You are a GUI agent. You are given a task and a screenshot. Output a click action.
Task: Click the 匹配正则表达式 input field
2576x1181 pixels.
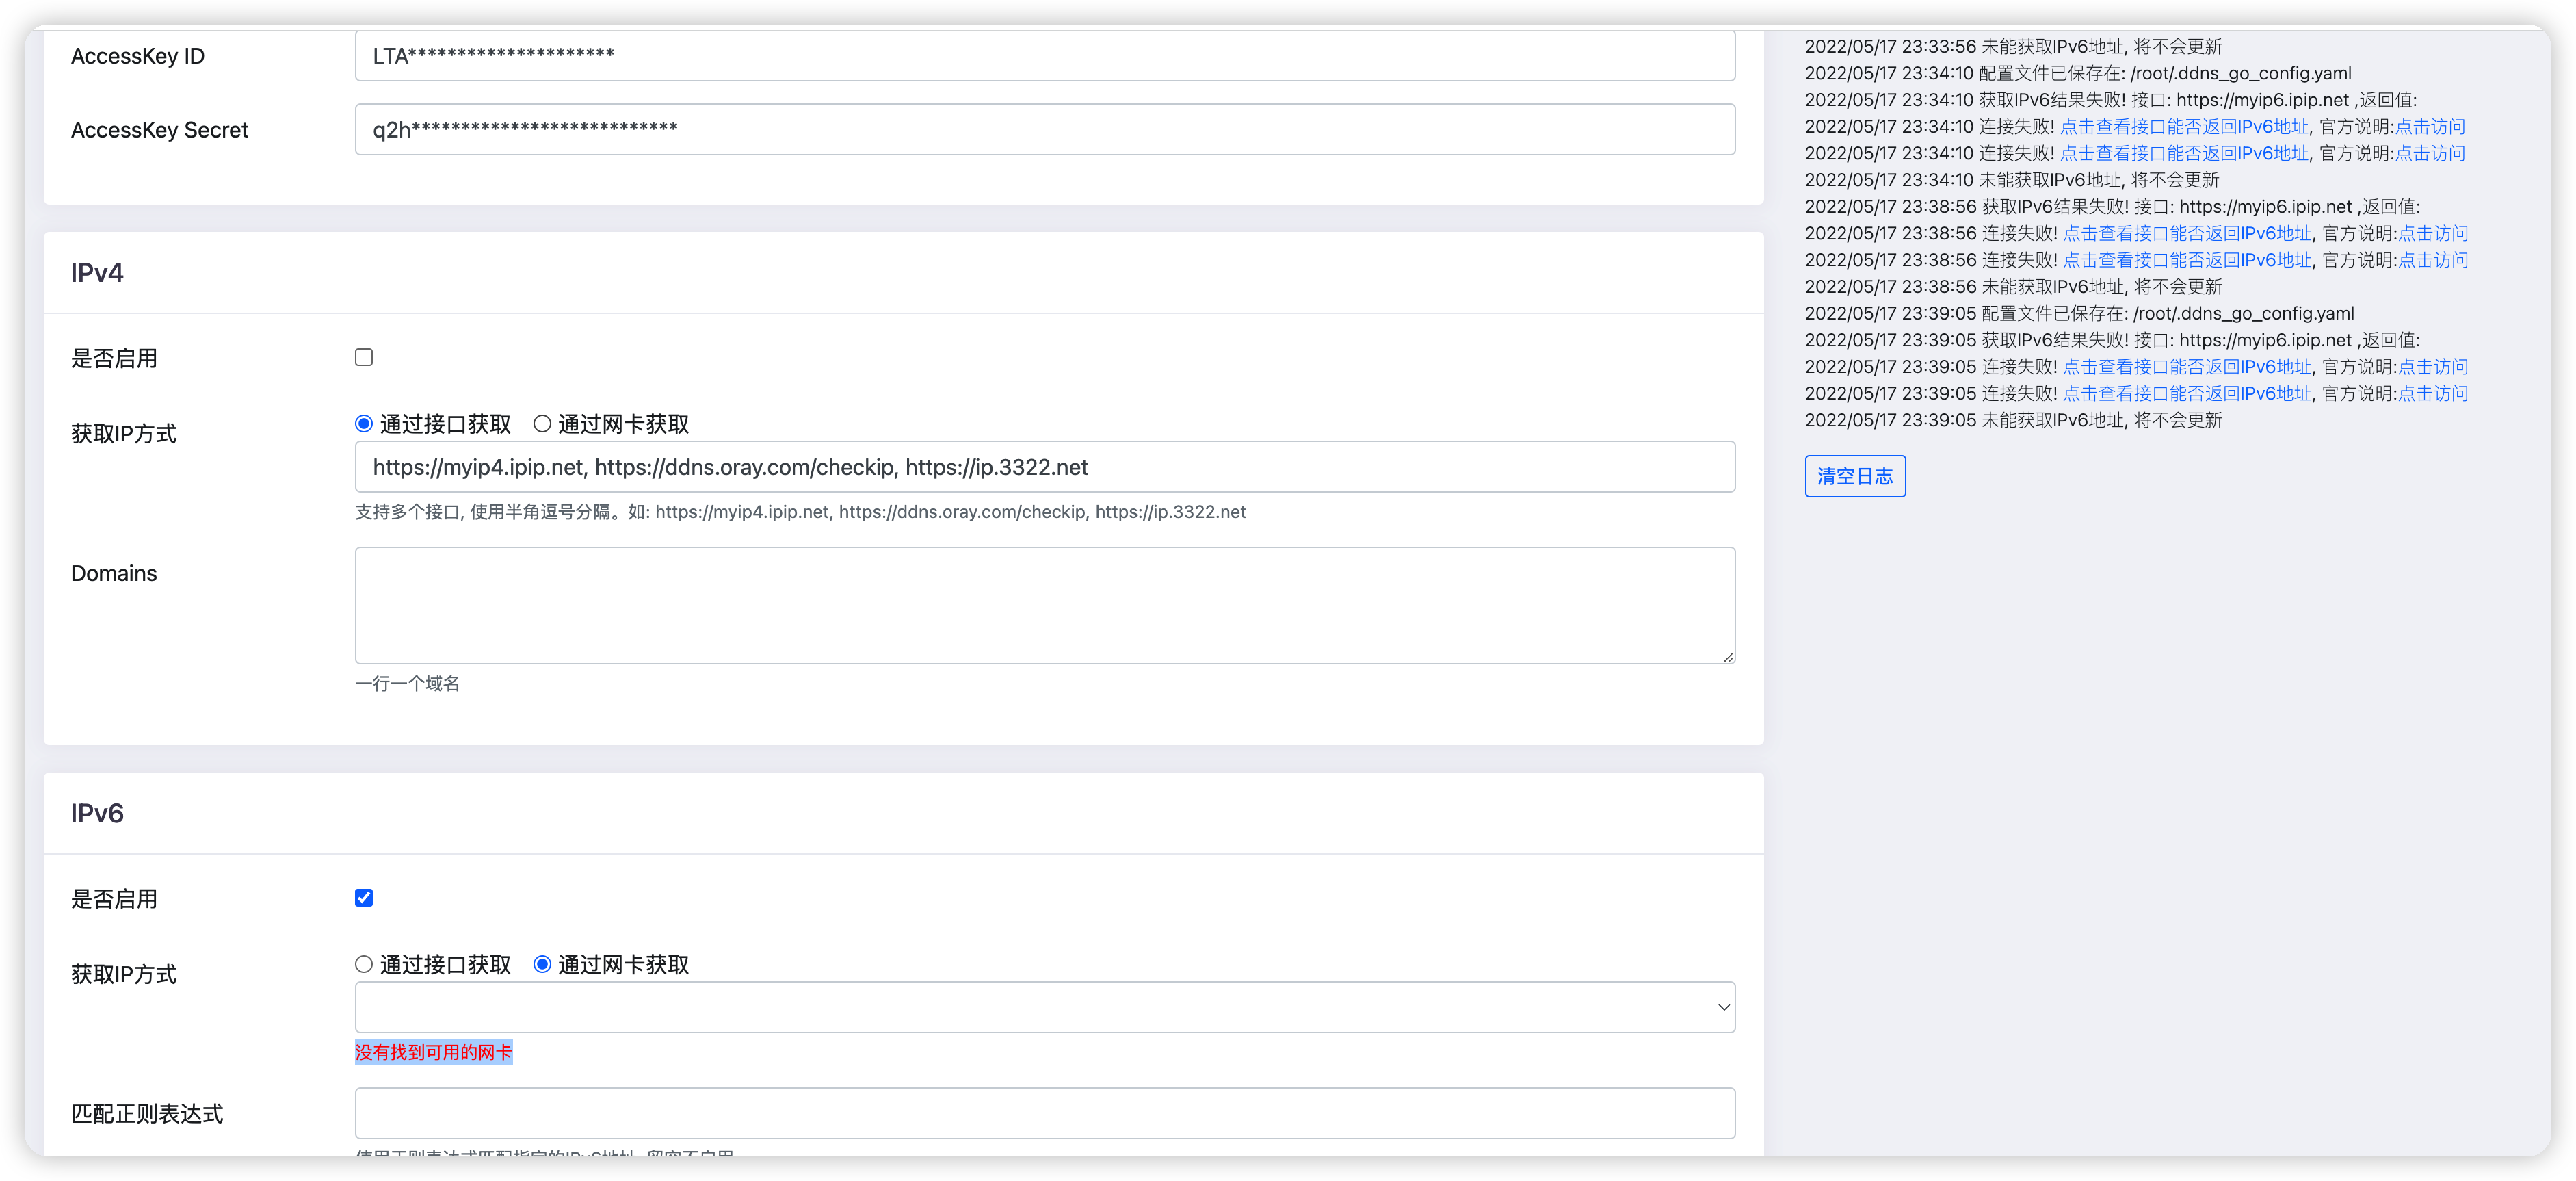1044,1113
